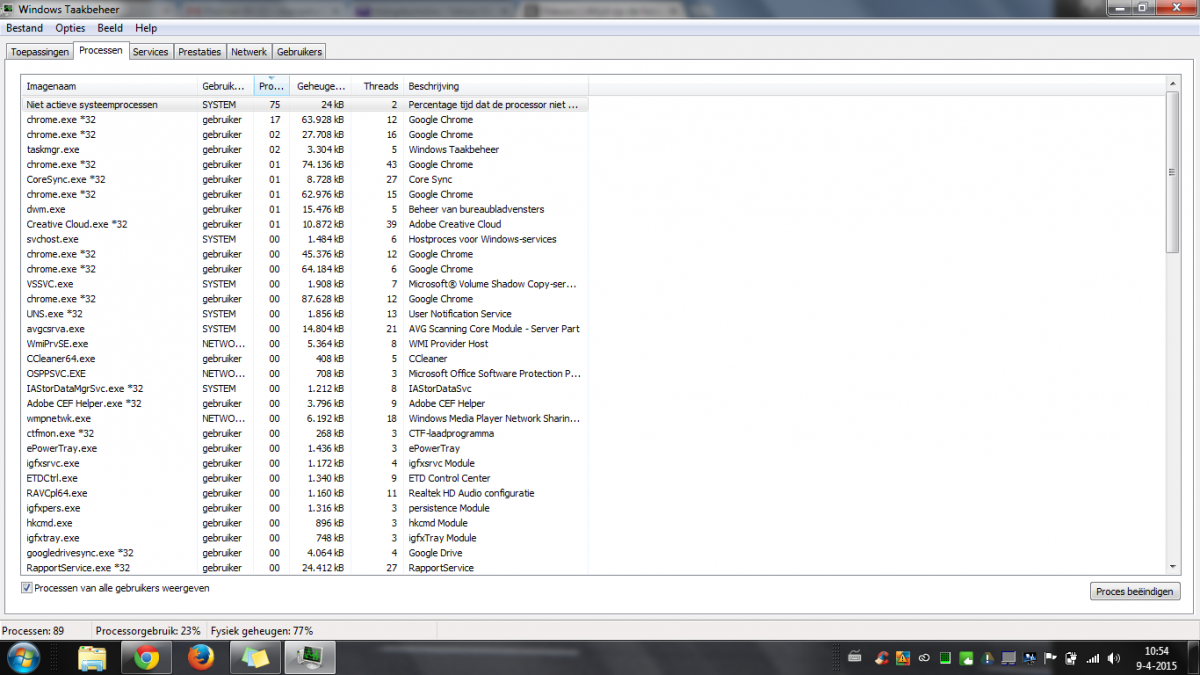The image size is (1200, 675).
Task: Uncheck 'Processen van alle gebruikers weergeven'
Action: pyautogui.click(x=27, y=588)
